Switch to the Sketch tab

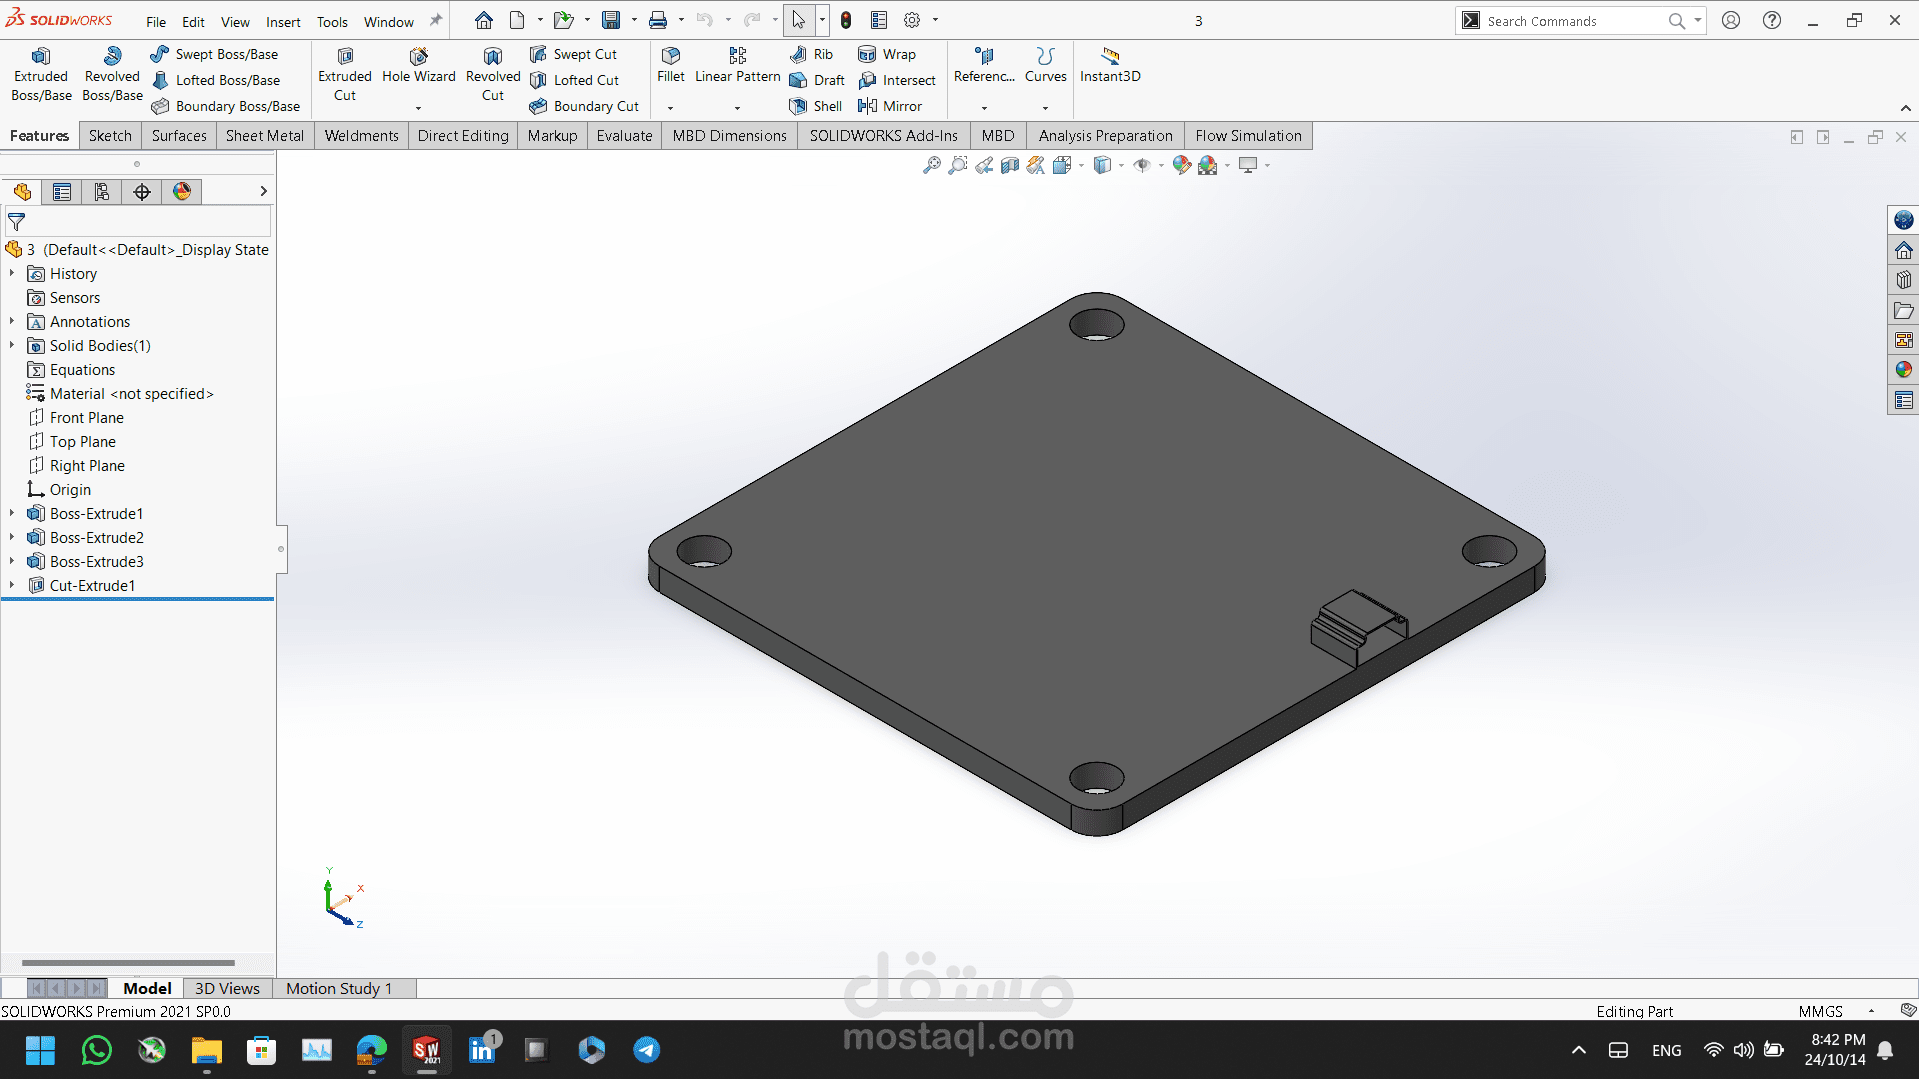click(x=110, y=136)
